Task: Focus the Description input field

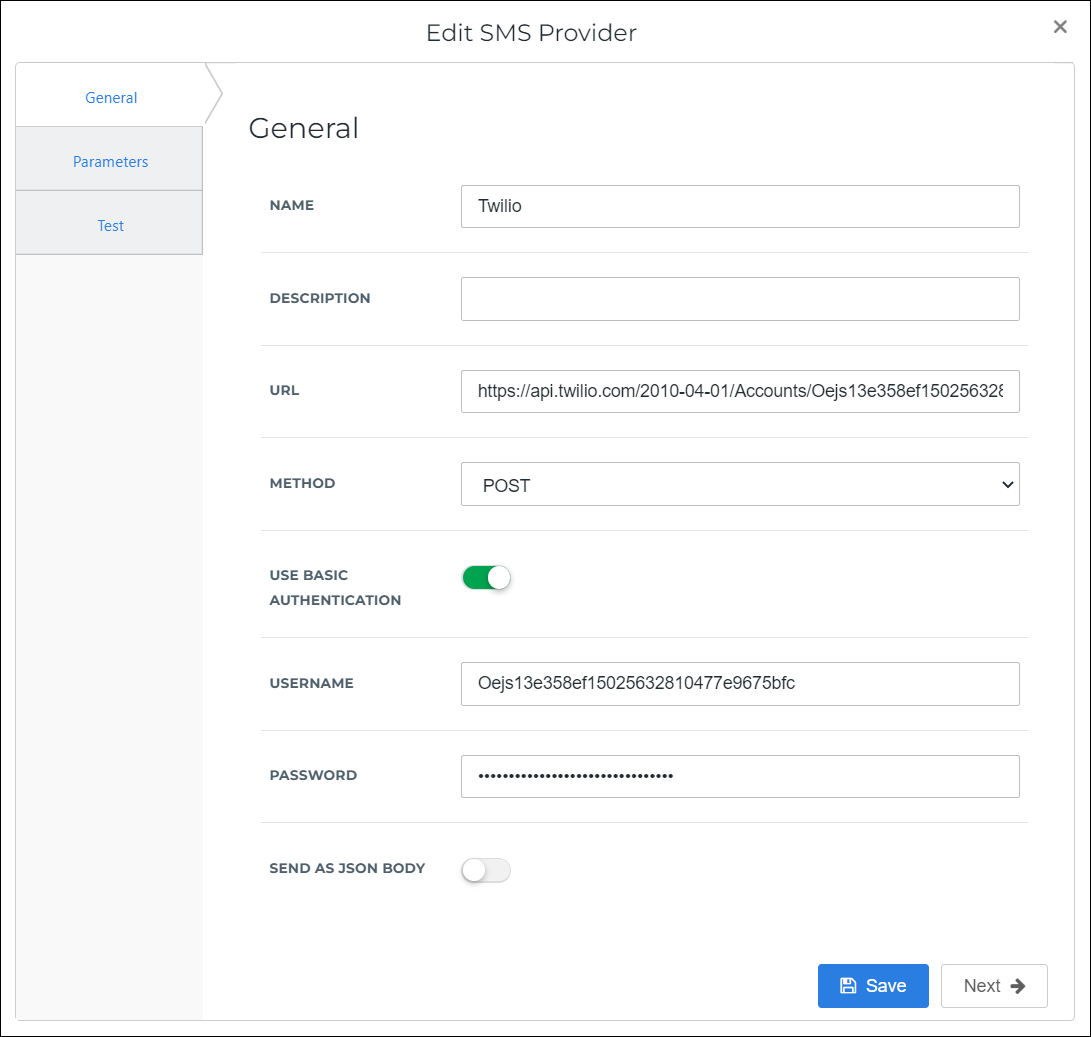Action: coord(740,299)
